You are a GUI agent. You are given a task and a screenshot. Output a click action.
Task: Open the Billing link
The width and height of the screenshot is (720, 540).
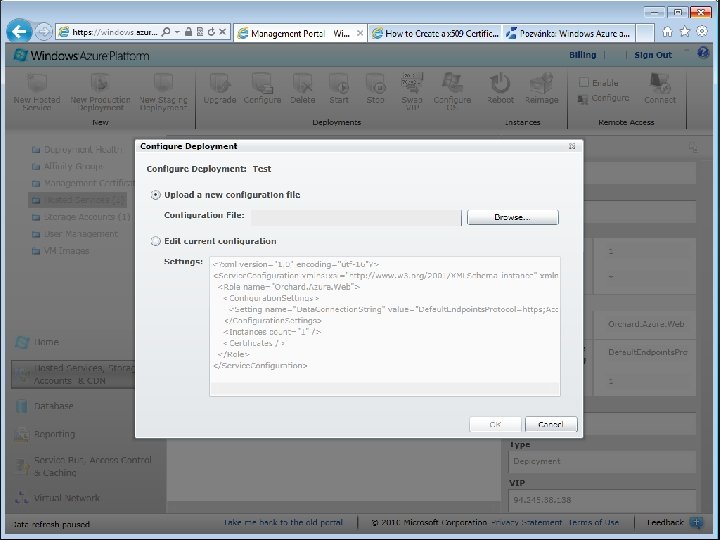click(x=582, y=55)
